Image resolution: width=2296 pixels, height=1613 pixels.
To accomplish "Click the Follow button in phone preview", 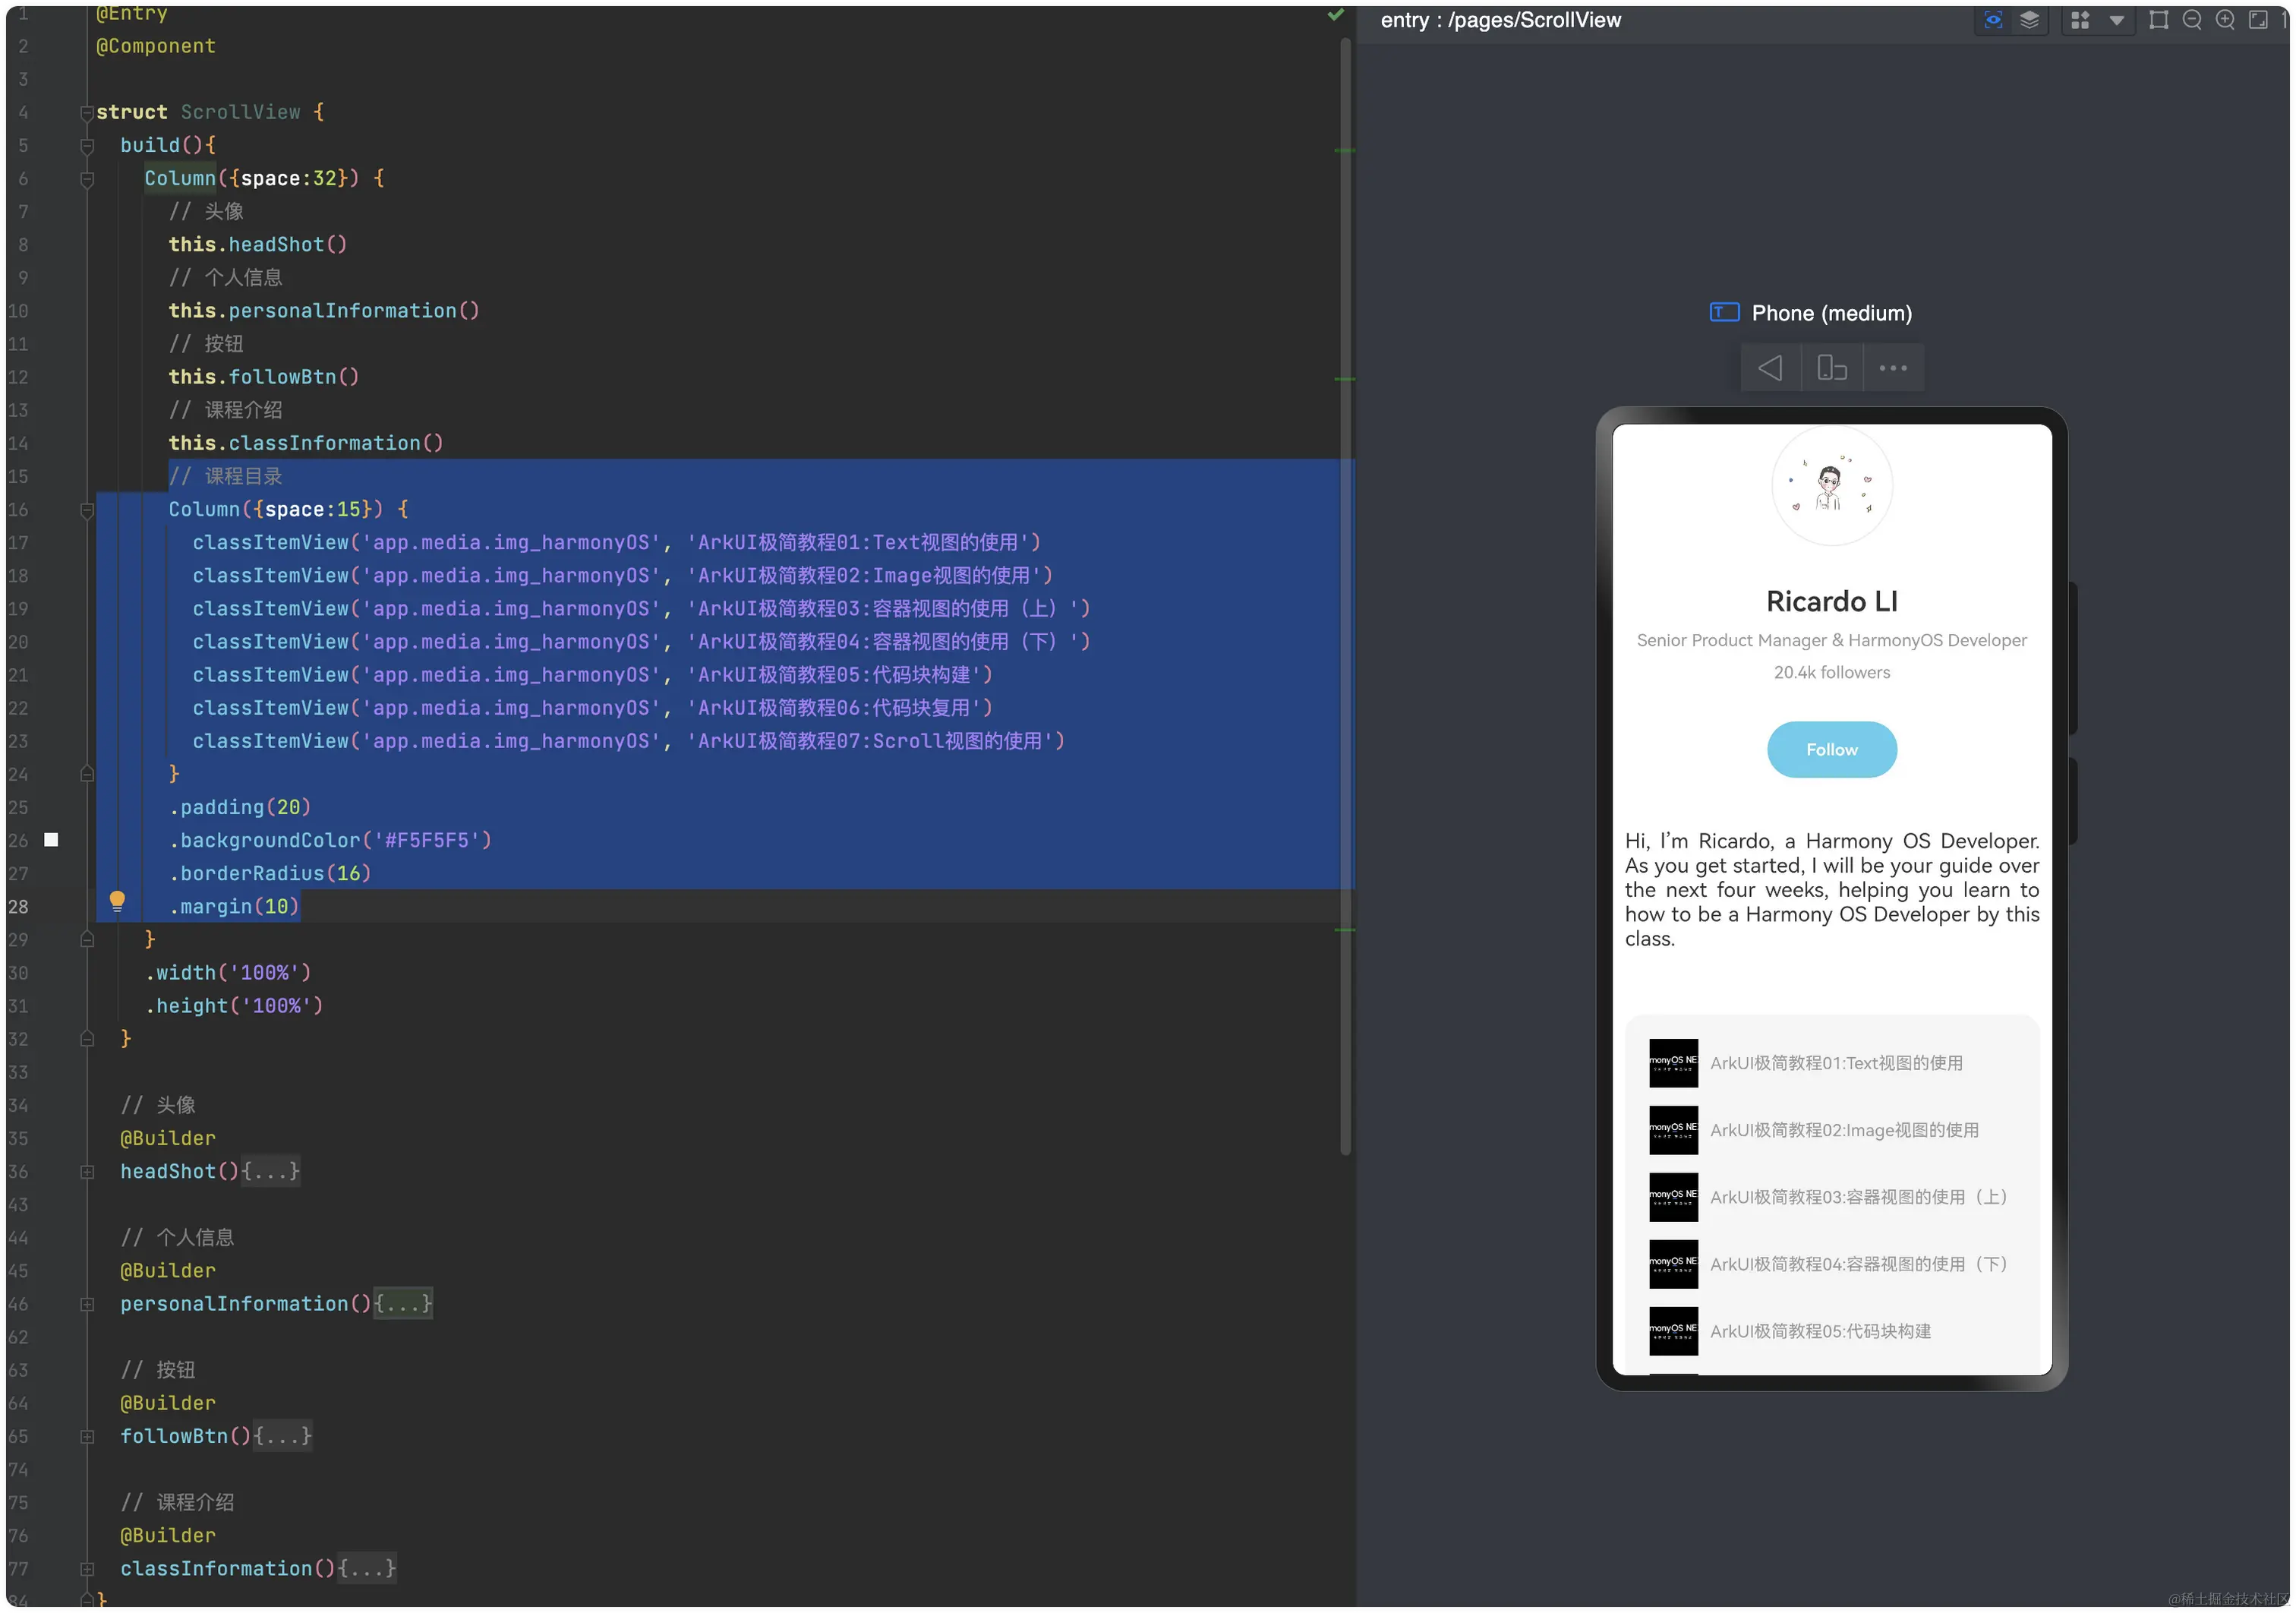I will coord(1831,749).
